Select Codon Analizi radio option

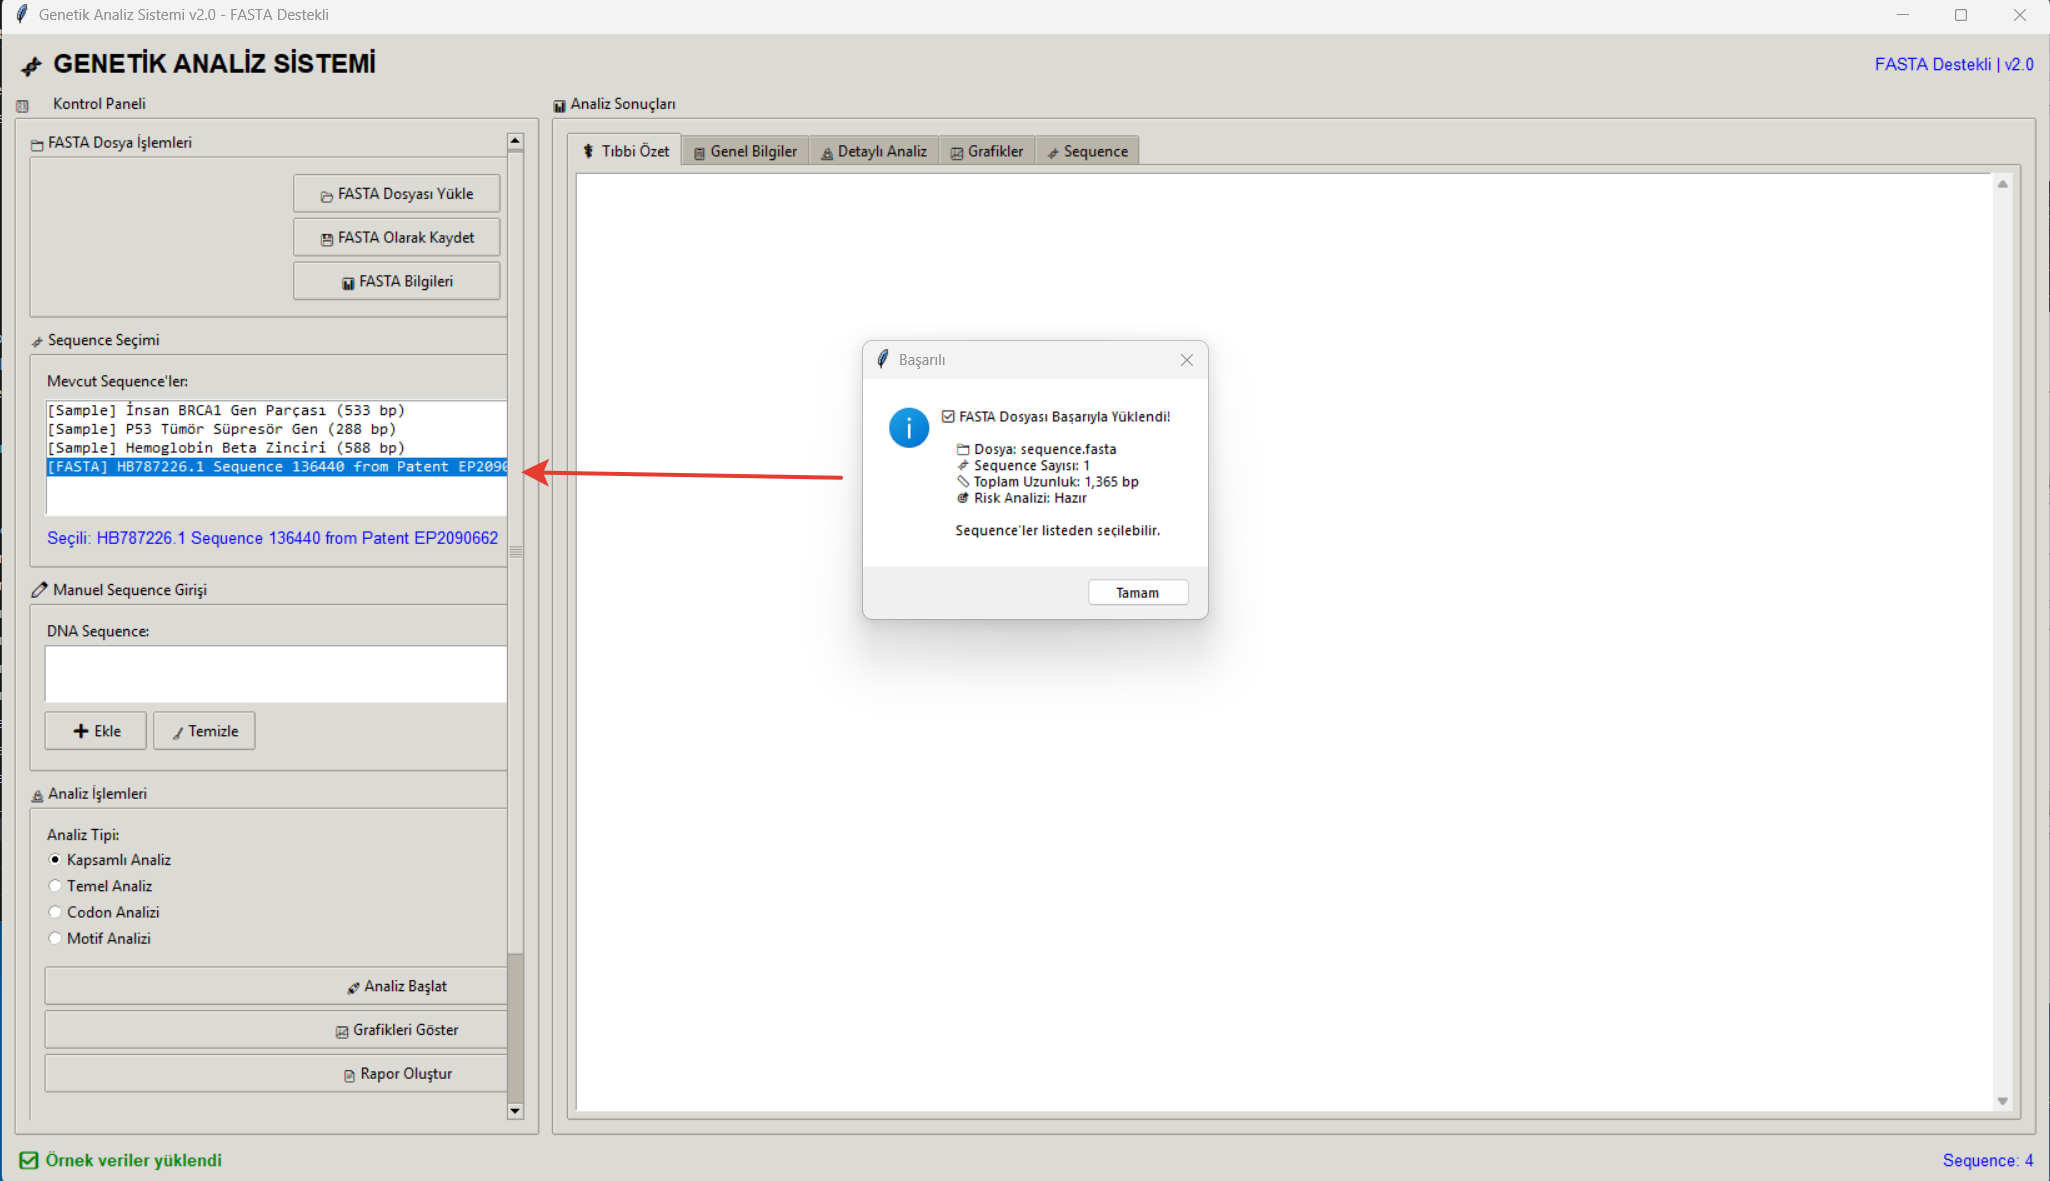coord(56,912)
